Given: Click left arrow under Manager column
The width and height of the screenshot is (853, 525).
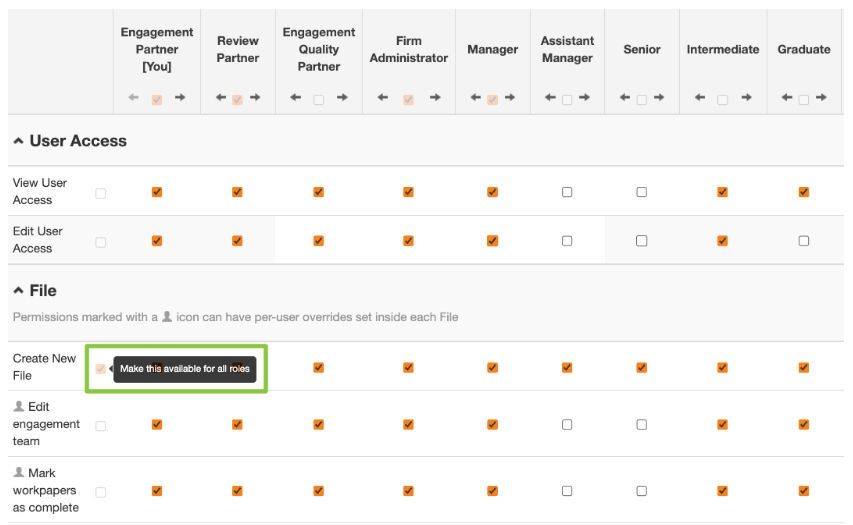Looking at the screenshot, I should 473,98.
